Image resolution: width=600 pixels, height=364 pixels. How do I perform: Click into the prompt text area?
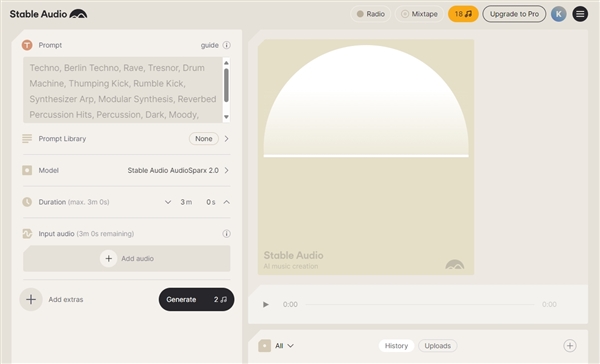122,90
